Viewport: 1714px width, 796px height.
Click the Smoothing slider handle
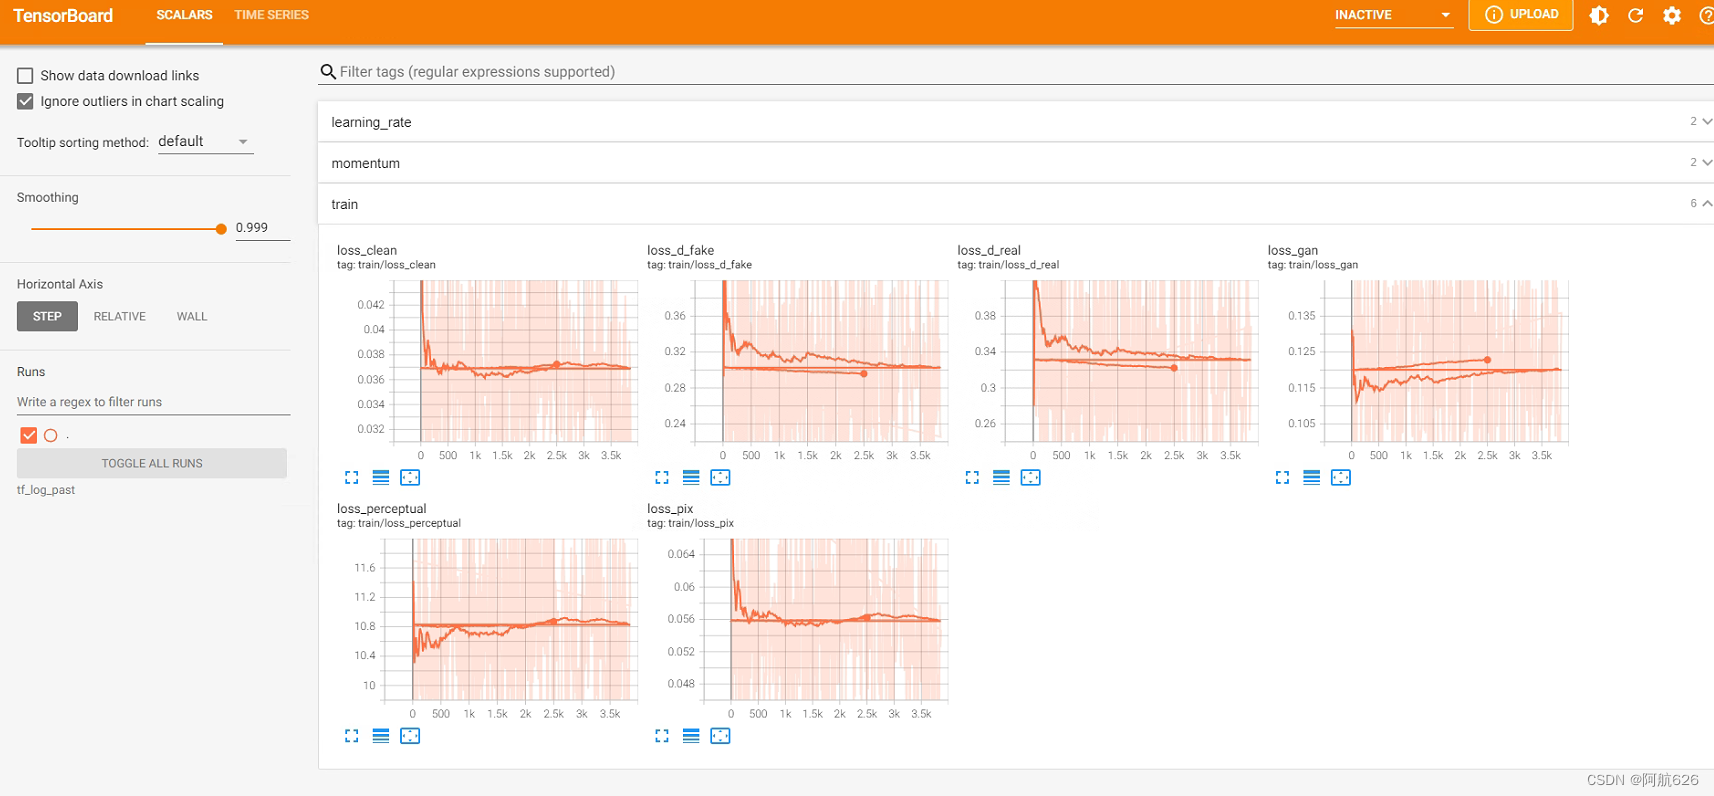click(x=221, y=229)
